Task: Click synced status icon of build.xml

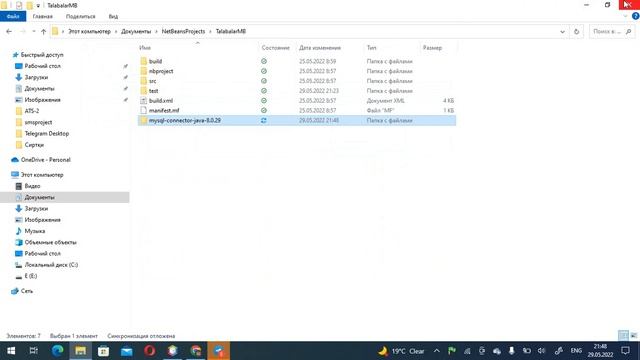Action: 264,100
